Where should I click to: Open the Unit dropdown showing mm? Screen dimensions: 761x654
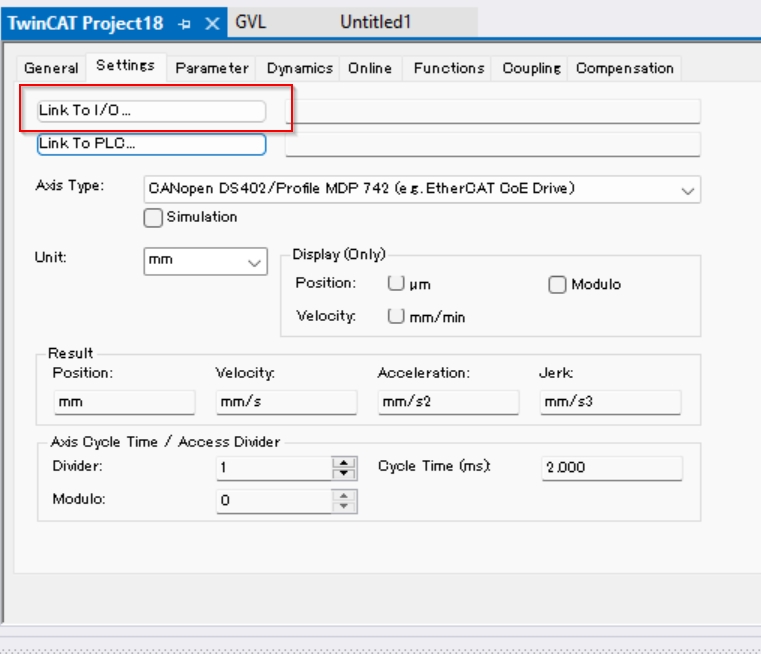click(205, 262)
